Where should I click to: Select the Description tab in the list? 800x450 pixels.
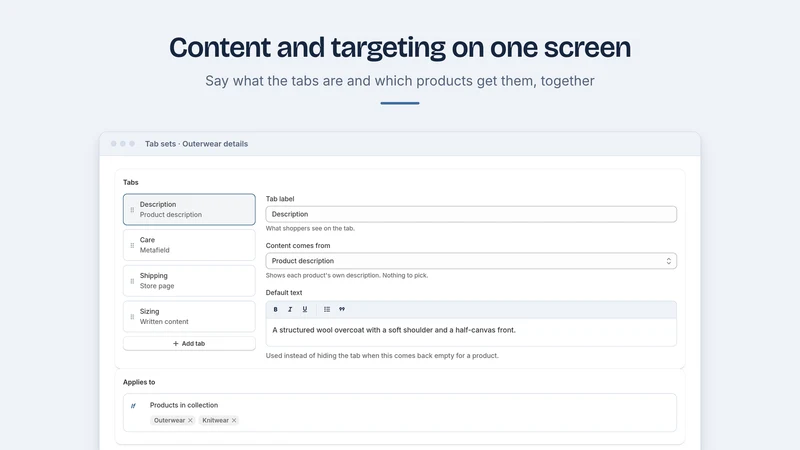click(x=189, y=209)
